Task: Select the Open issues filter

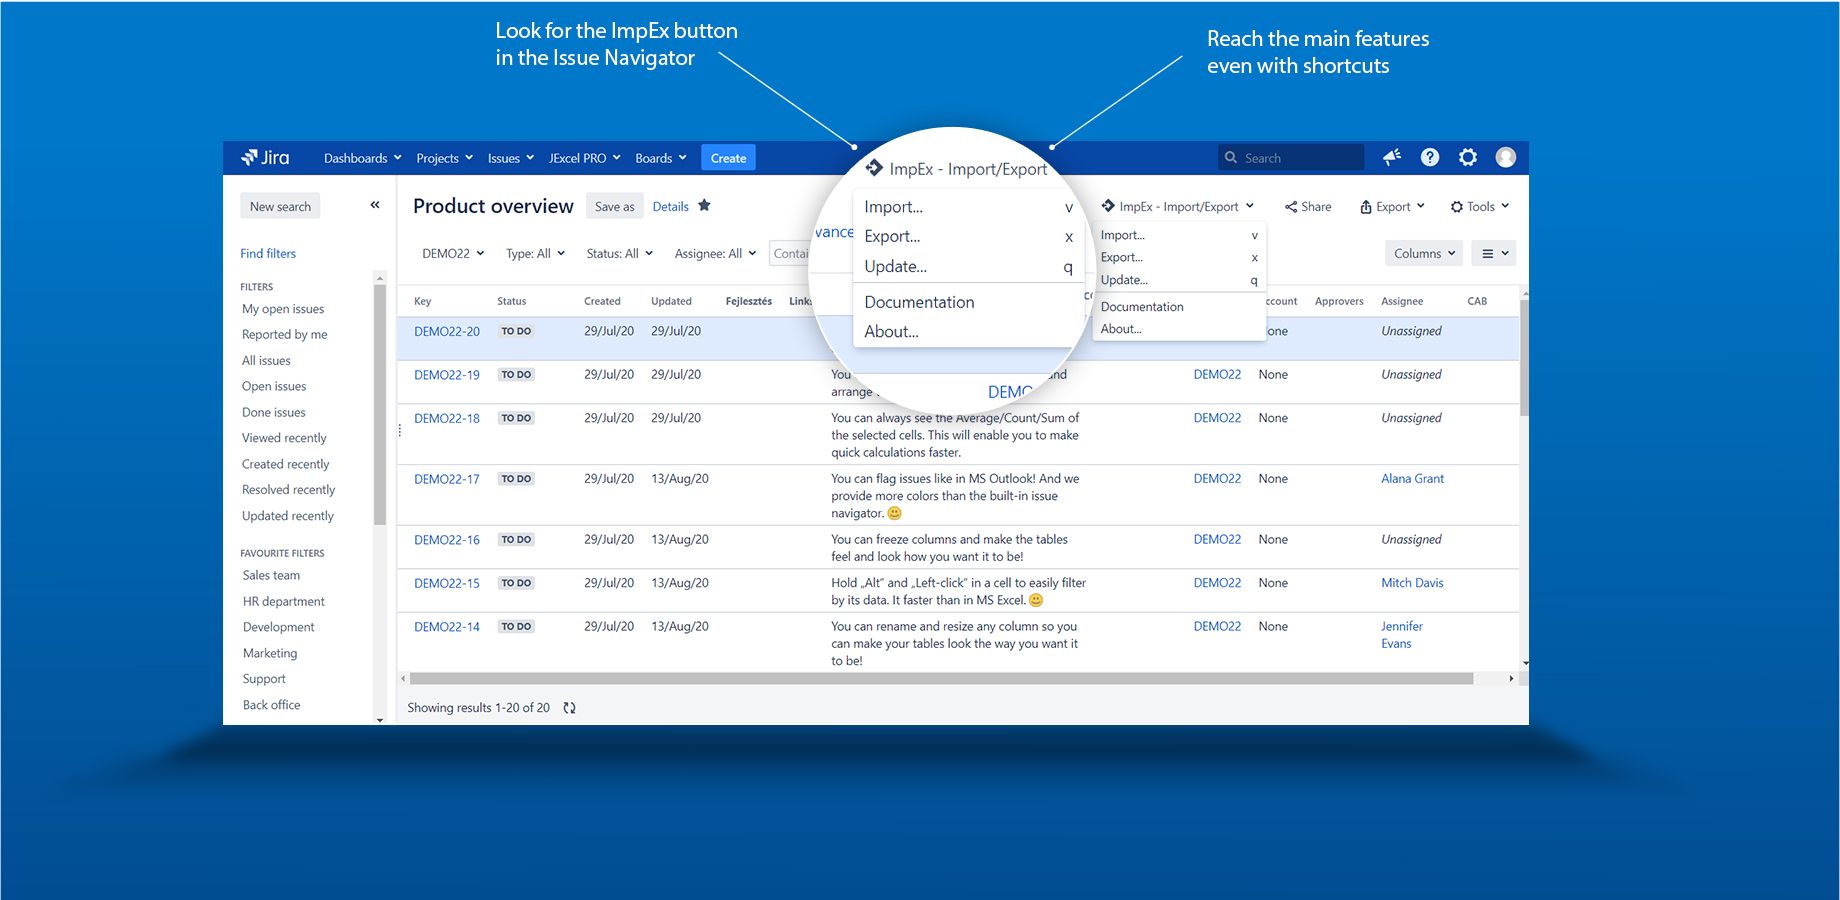Action: 274,387
